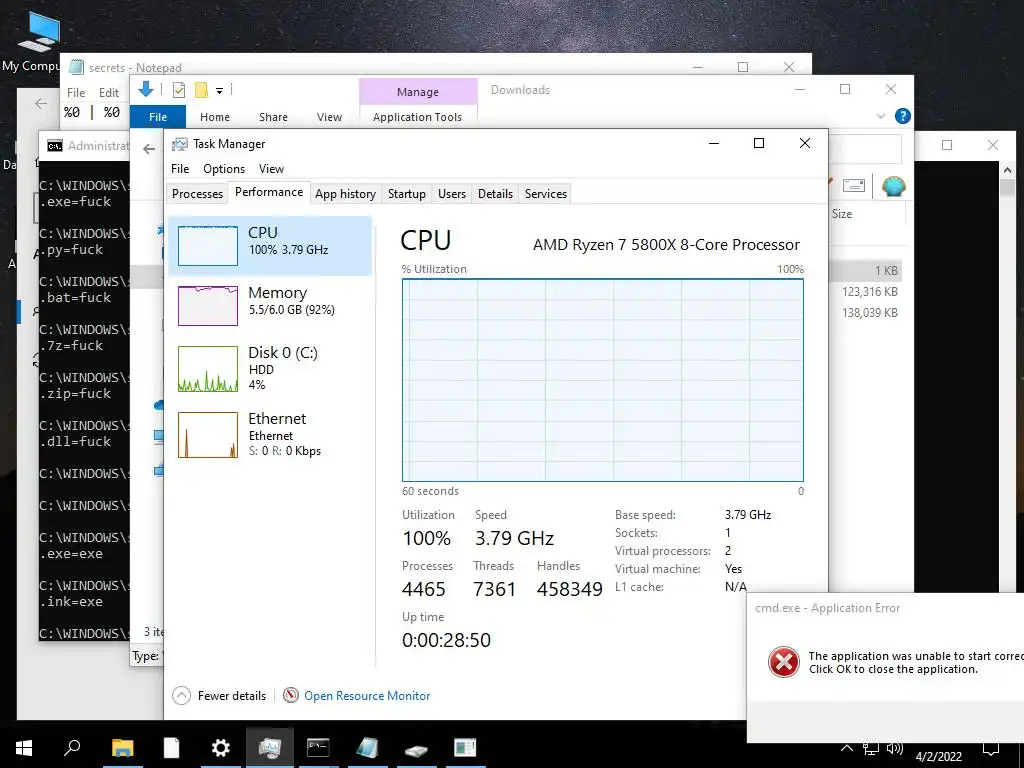Click the Explorer Help question mark icon

coord(903,116)
